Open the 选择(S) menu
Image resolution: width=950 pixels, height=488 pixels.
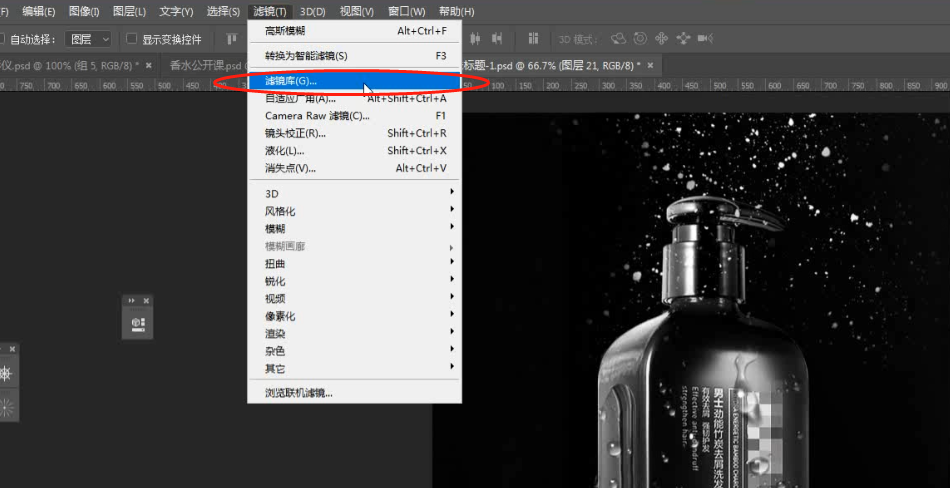223,12
